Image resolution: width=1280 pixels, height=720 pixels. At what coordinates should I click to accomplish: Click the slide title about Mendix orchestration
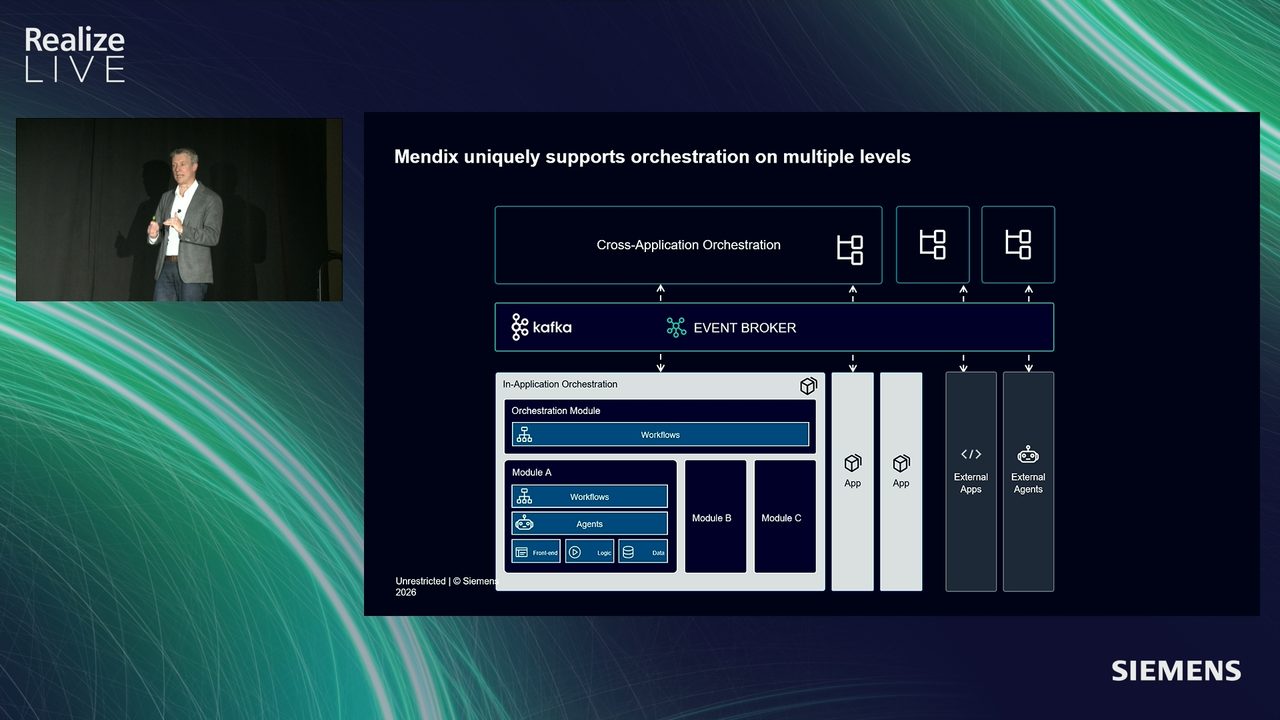(652, 157)
